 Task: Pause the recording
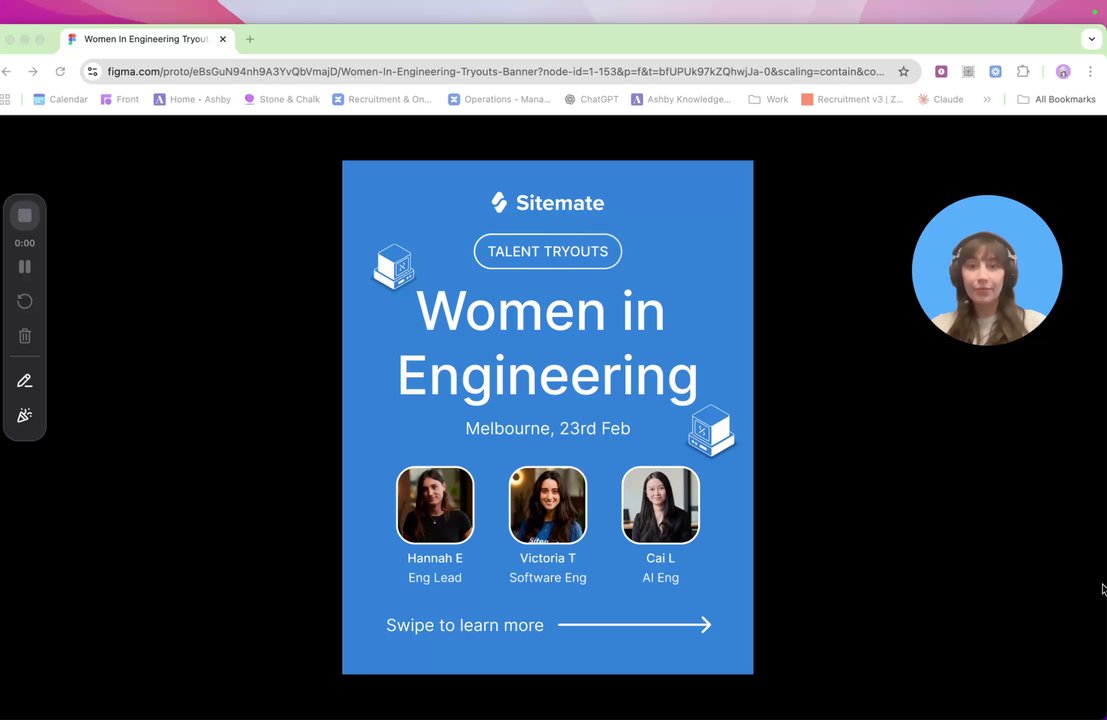point(25,267)
